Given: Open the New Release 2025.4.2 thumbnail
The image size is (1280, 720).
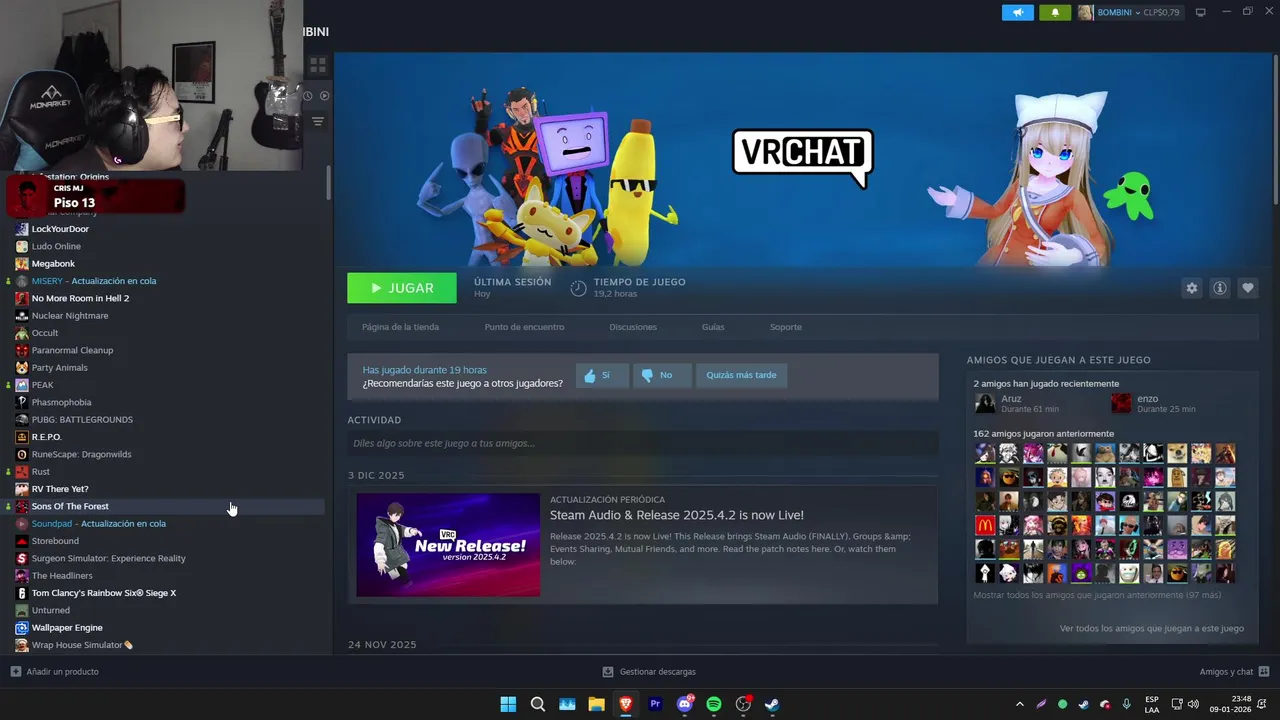Looking at the screenshot, I should (448, 545).
